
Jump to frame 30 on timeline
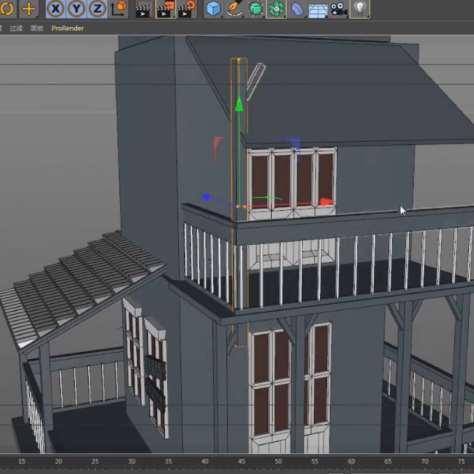[x=132, y=461]
